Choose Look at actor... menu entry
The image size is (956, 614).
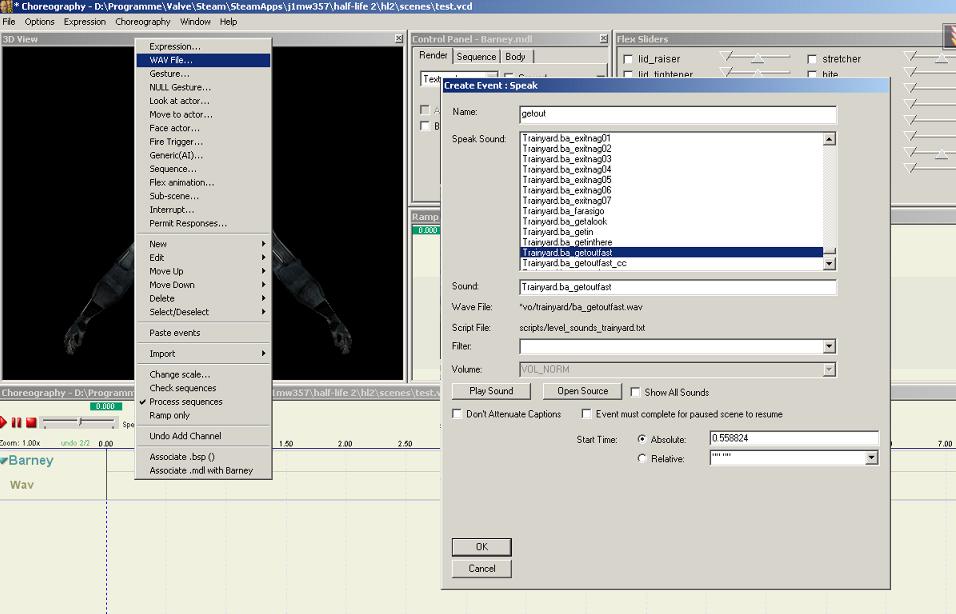click(203, 101)
